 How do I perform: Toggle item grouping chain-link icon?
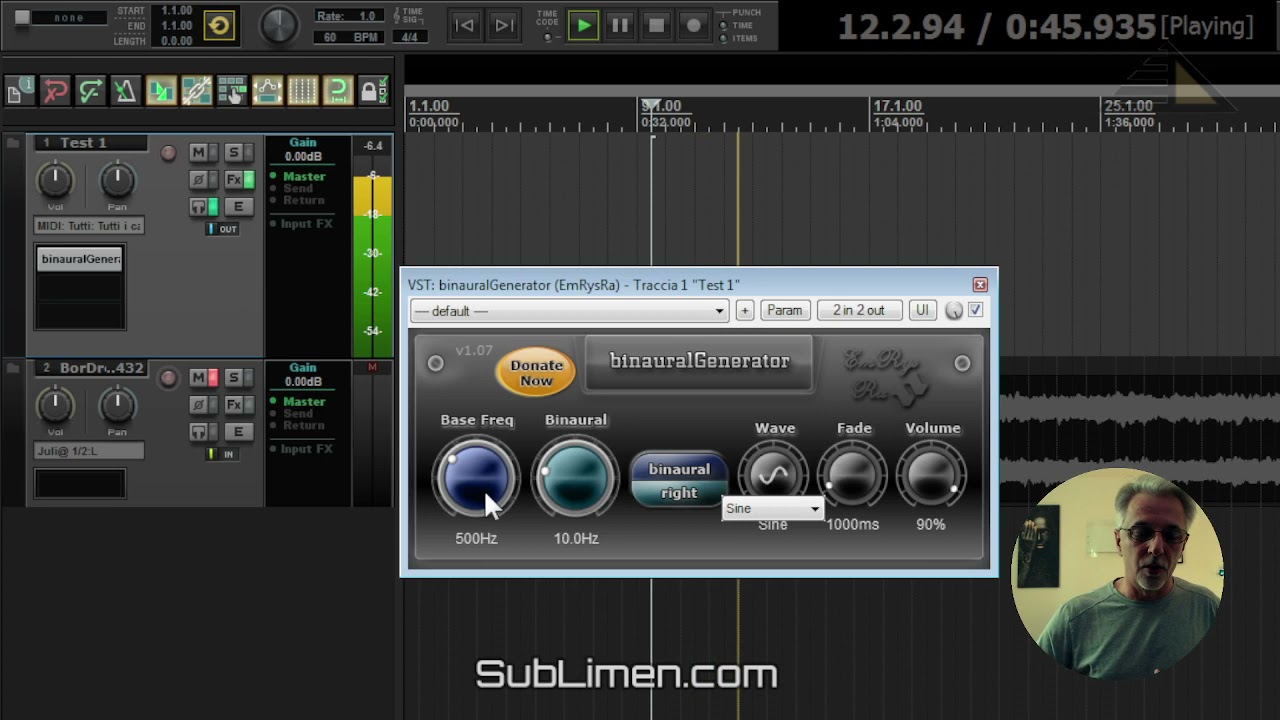tap(196, 91)
